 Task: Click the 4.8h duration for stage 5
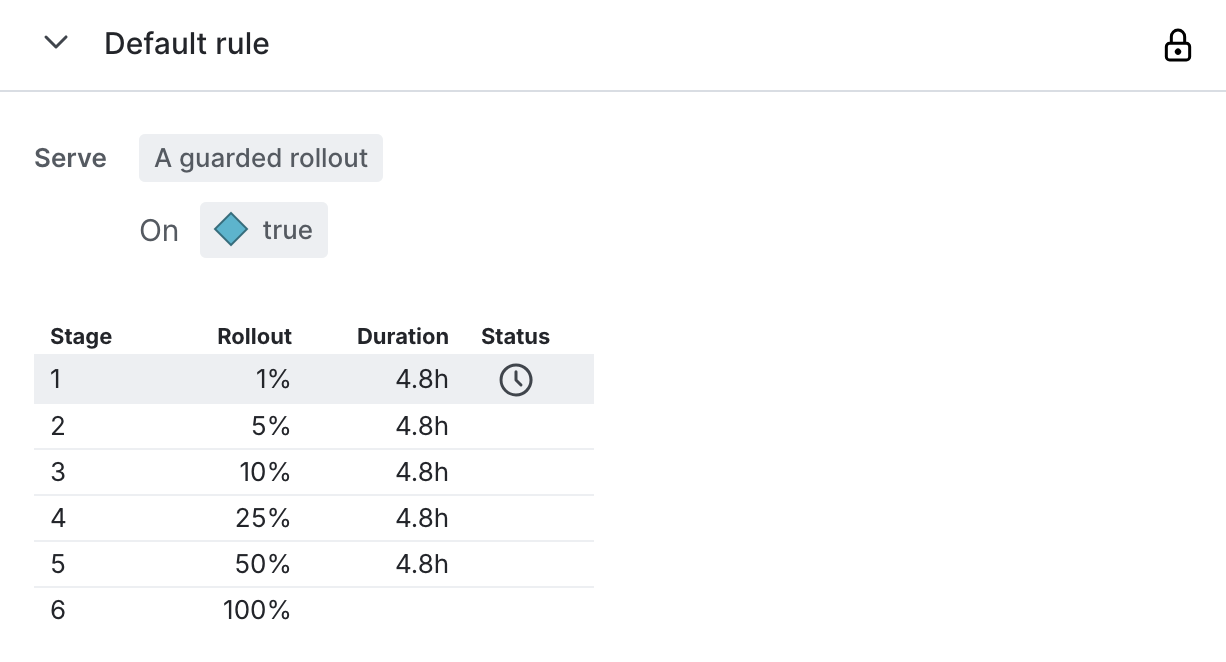(421, 564)
